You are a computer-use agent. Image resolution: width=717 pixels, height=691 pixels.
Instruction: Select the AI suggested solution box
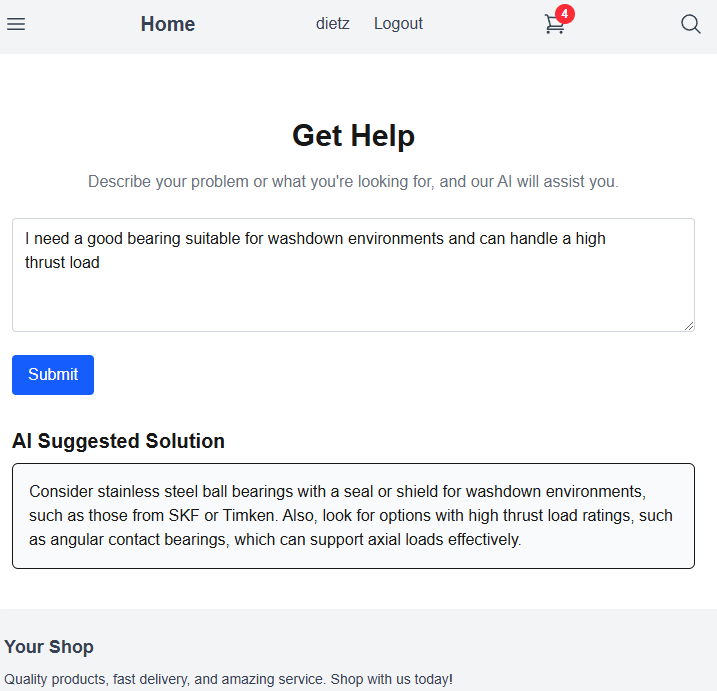click(353, 516)
